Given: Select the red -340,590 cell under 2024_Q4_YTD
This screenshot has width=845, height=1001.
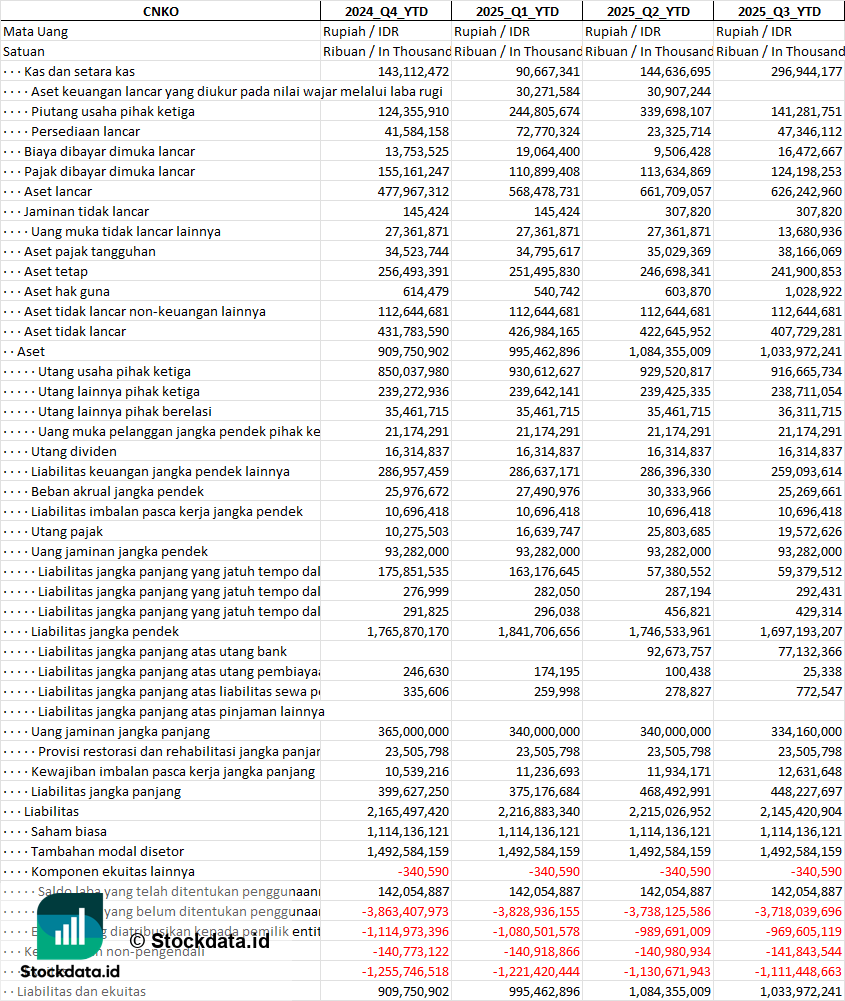Looking at the screenshot, I should [x=423, y=871].
